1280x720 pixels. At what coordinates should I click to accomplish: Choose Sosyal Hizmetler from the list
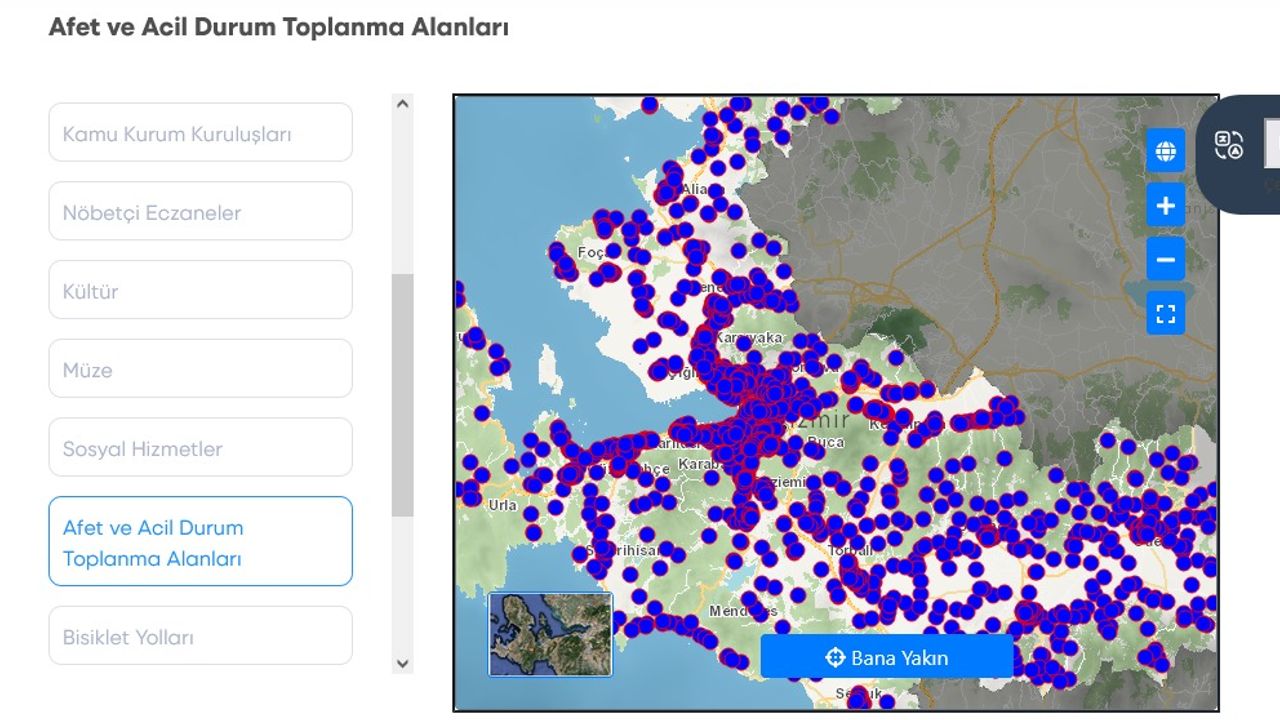(200, 448)
